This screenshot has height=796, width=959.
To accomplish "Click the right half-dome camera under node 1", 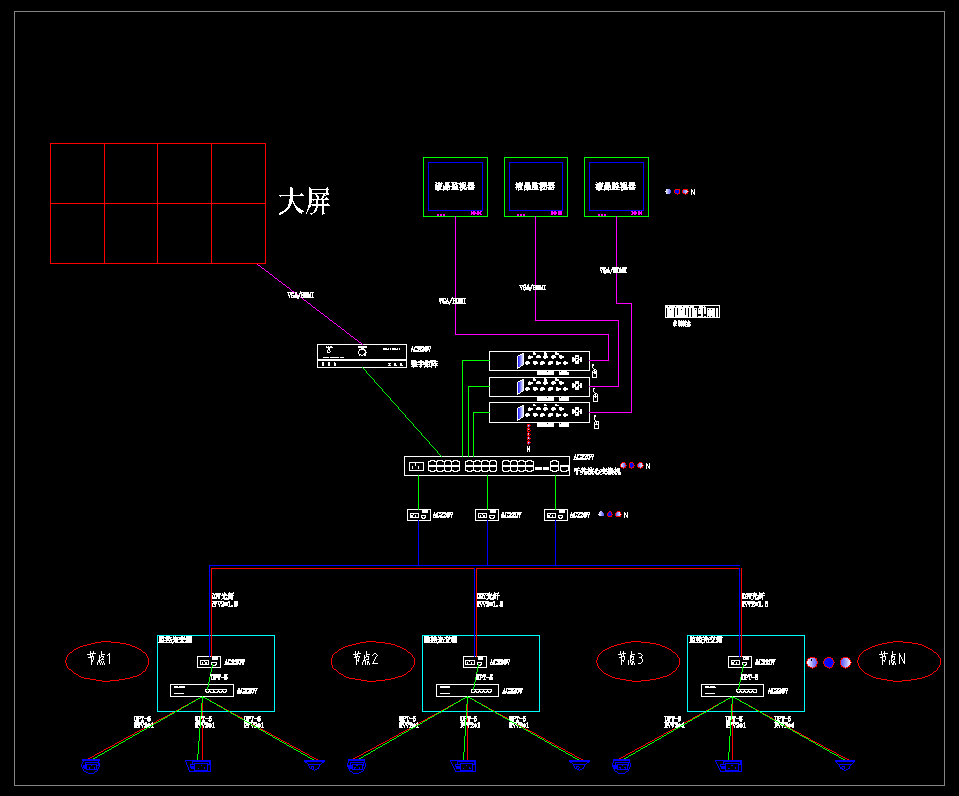I will tap(314, 765).
